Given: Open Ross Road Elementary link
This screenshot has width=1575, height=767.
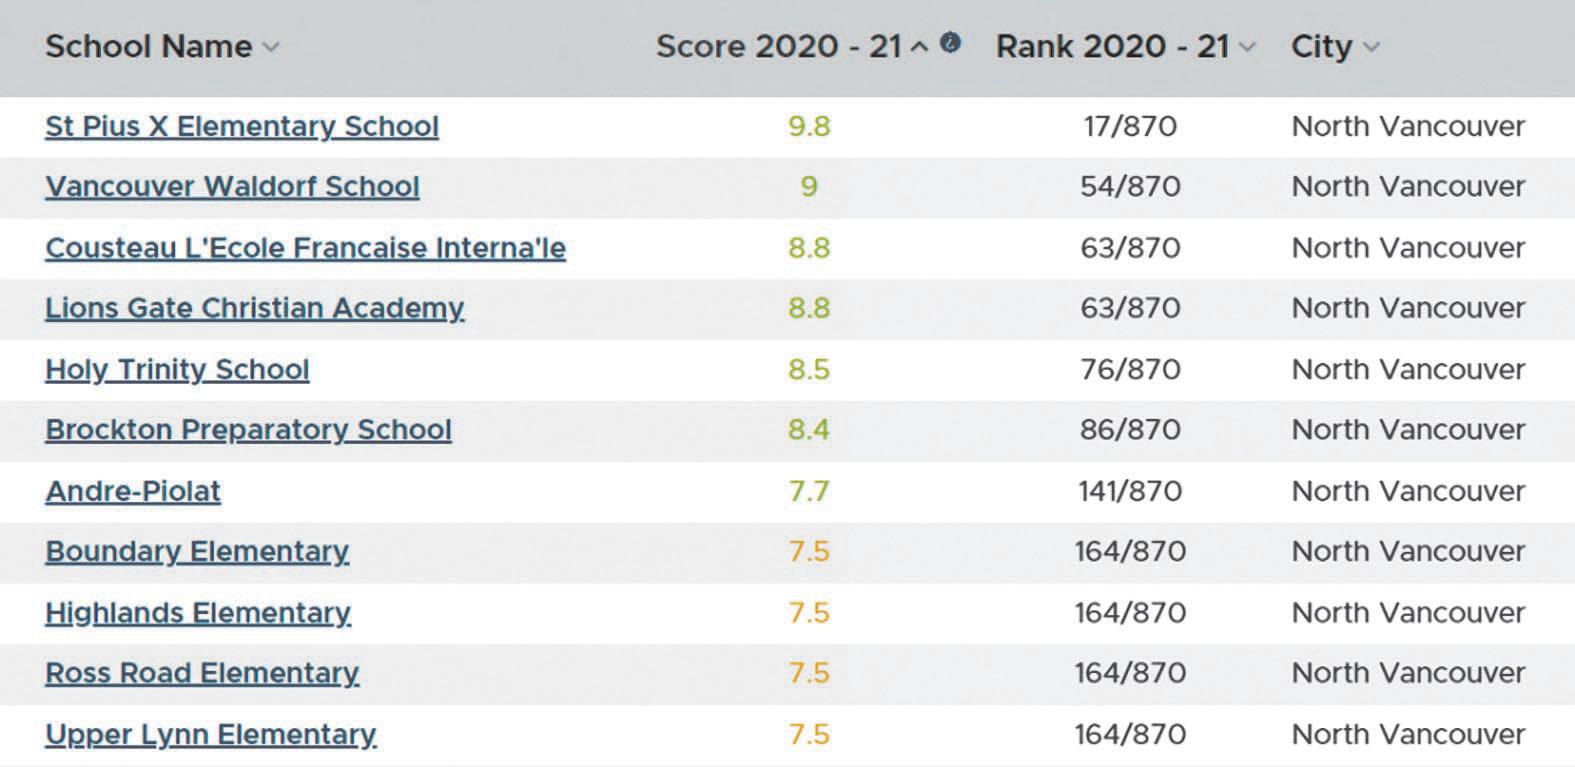Looking at the screenshot, I should (x=202, y=673).
